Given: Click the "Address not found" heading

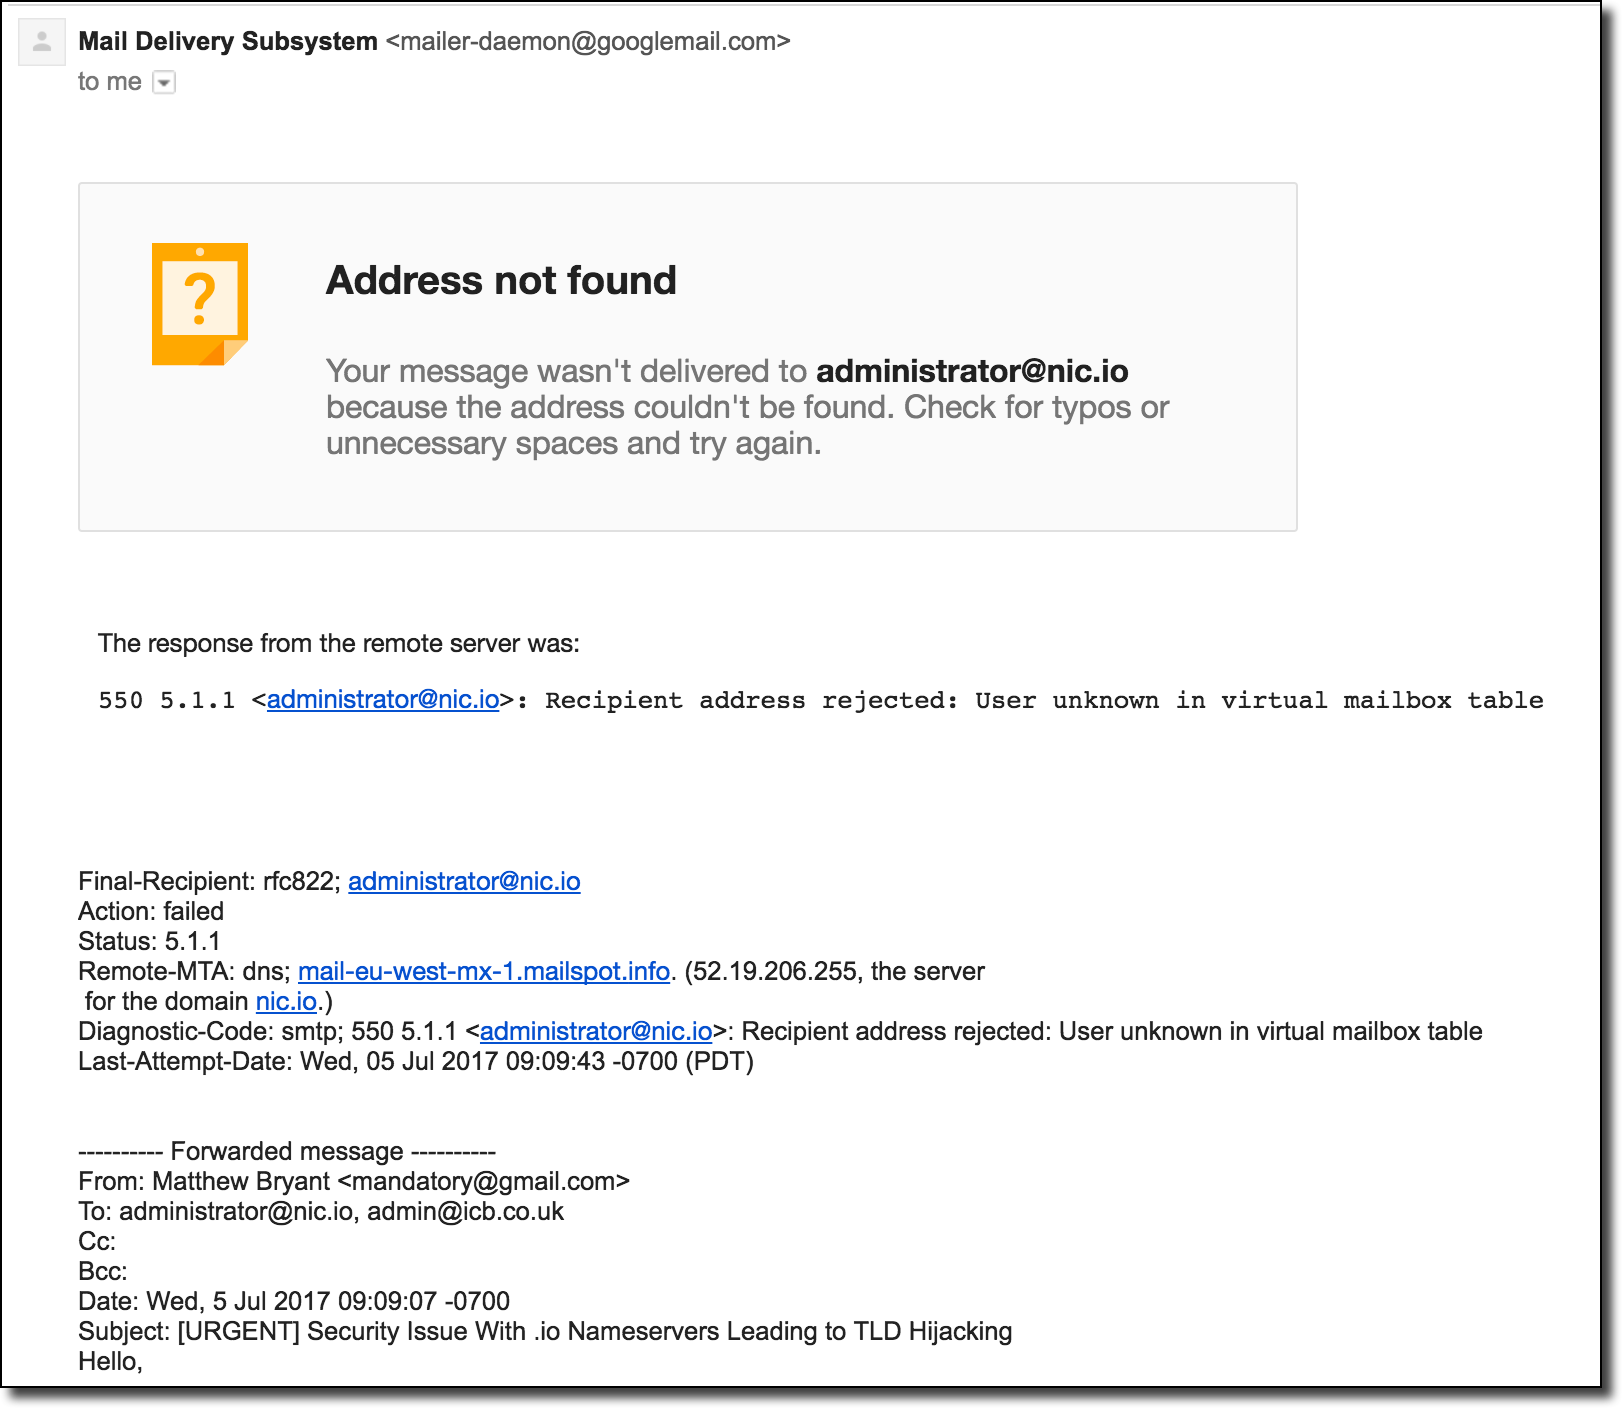Looking at the screenshot, I should 501,280.
